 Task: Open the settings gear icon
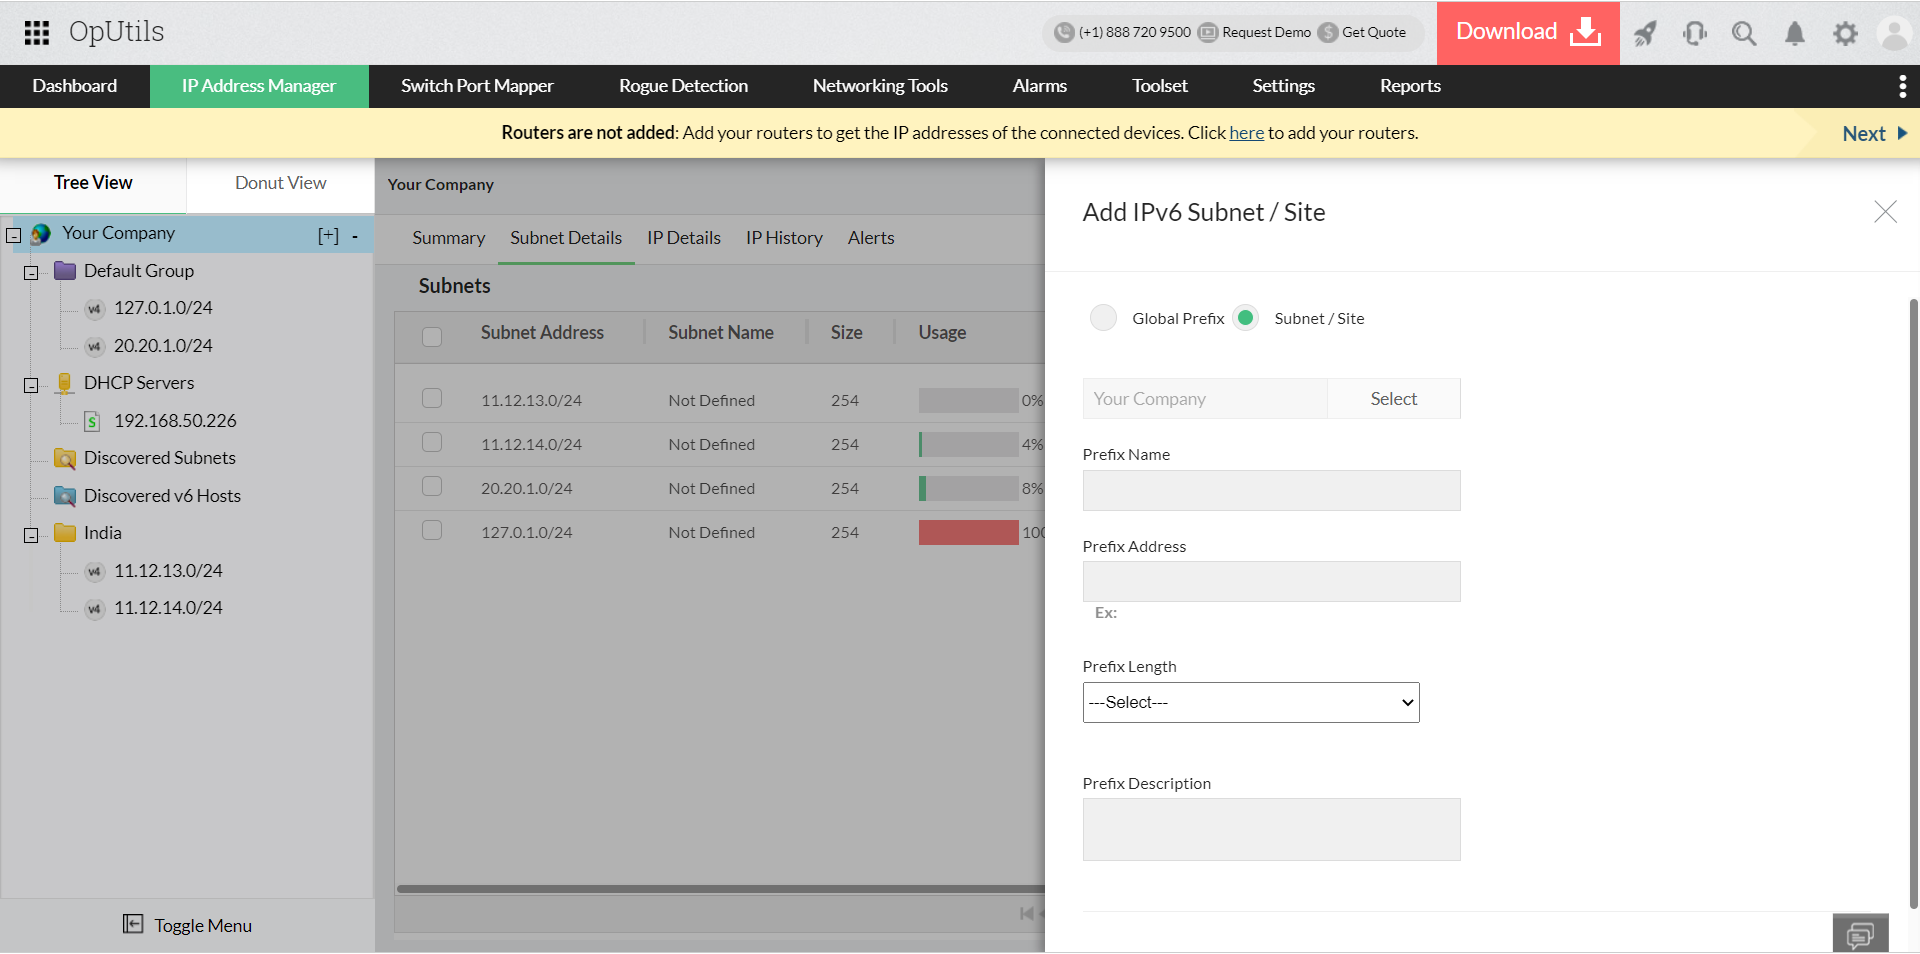[1845, 33]
